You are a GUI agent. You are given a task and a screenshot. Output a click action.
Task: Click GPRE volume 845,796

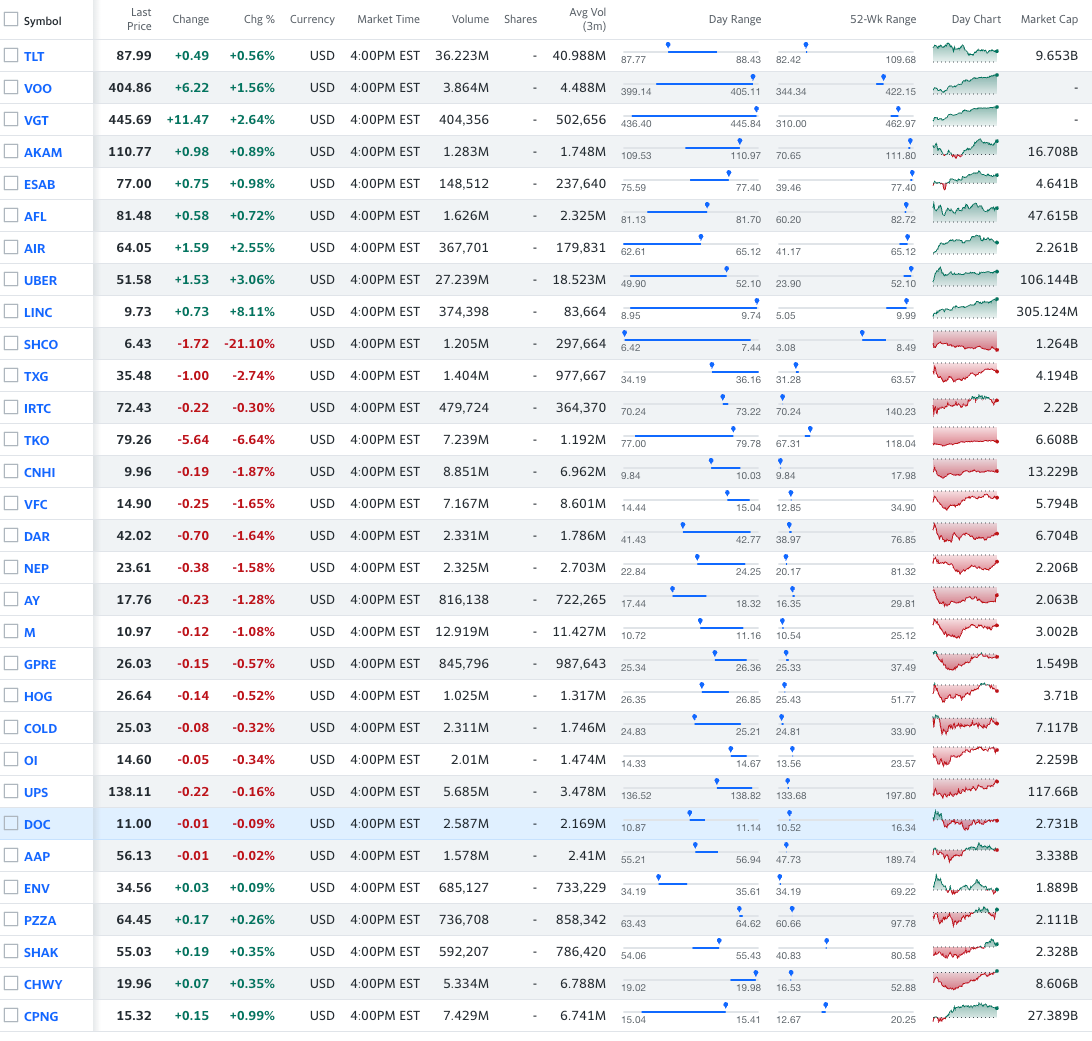[x=464, y=664]
